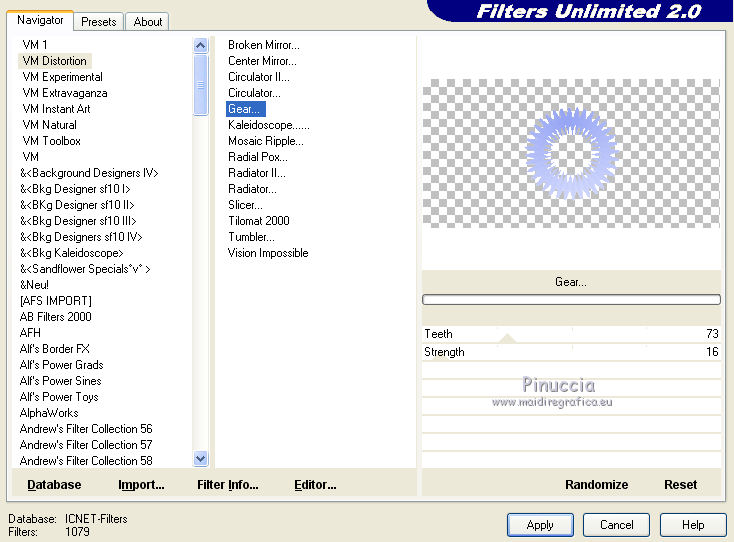Select &<BKg Designer sf10 II> category
Image resolution: width=734 pixels, height=542 pixels.
(77, 205)
